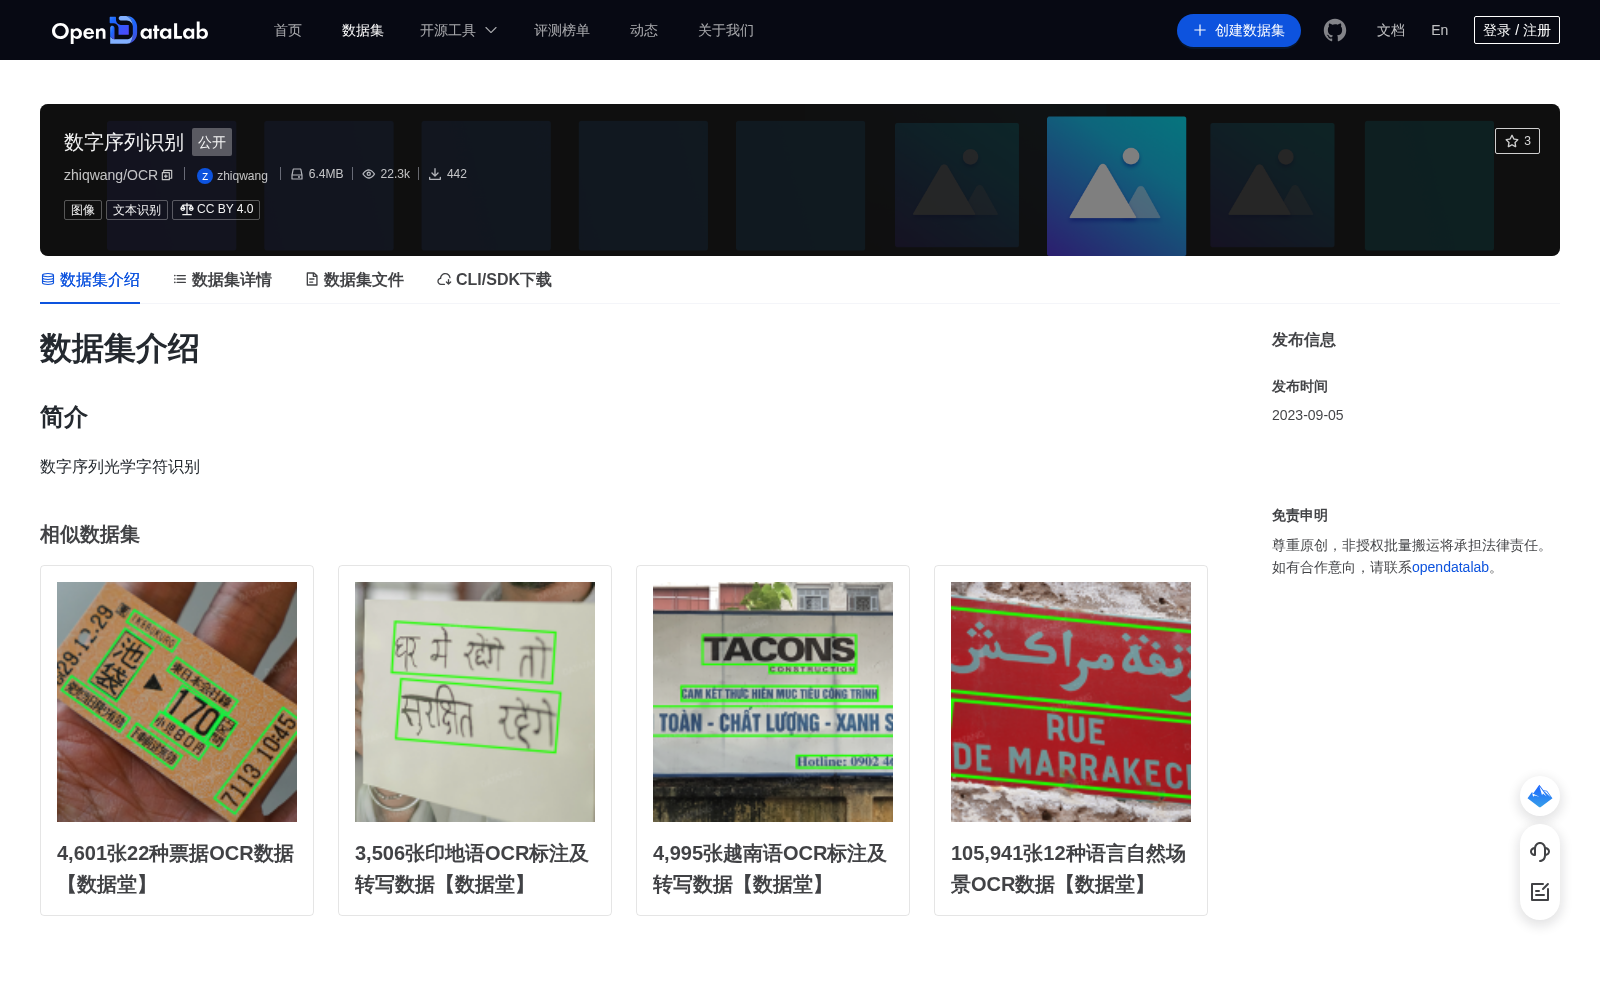Screen dimensions: 1600x1000
Task: Click the highlighted blue banner image placeholder
Action: pyautogui.click(x=1116, y=186)
